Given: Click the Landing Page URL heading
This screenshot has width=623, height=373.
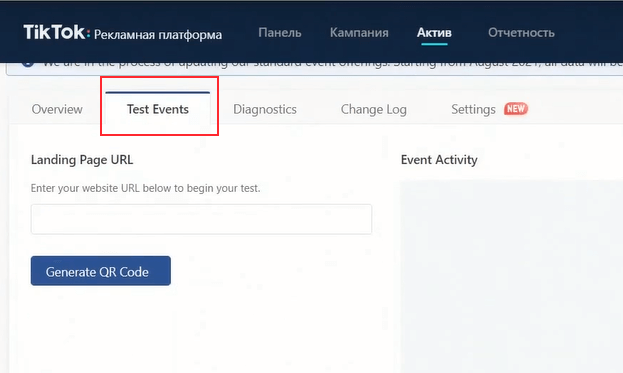Looking at the screenshot, I should (x=82, y=160).
